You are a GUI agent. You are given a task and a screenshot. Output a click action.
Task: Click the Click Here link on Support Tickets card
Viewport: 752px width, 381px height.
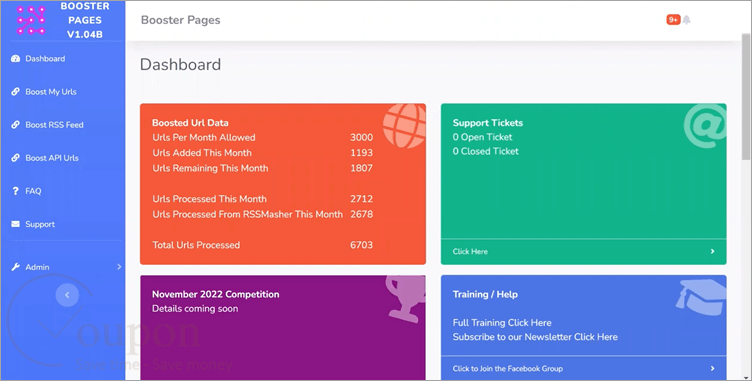click(x=470, y=251)
